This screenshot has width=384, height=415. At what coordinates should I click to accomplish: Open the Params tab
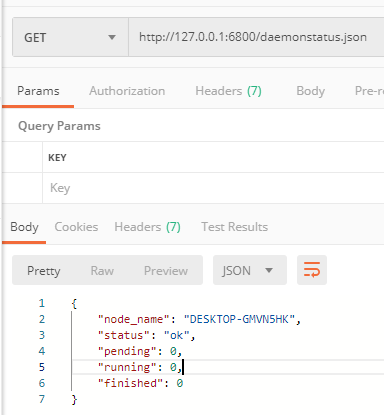[38, 91]
